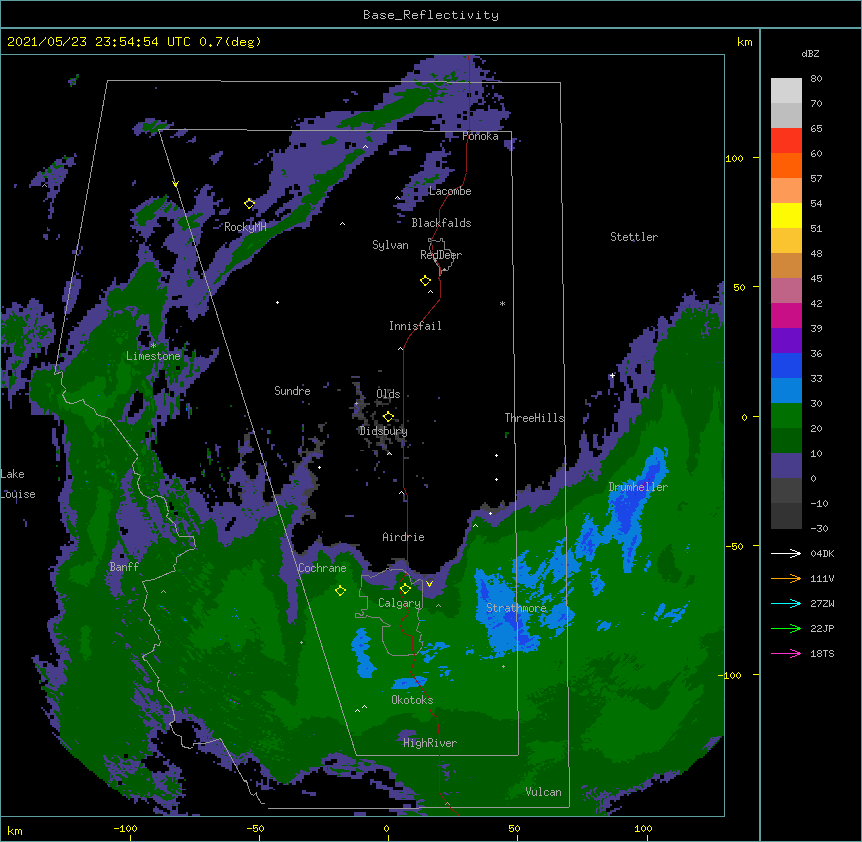Image resolution: width=862 pixels, height=842 pixels.
Task: Click the Okotoks city label
Action: pyautogui.click(x=412, y=700)
